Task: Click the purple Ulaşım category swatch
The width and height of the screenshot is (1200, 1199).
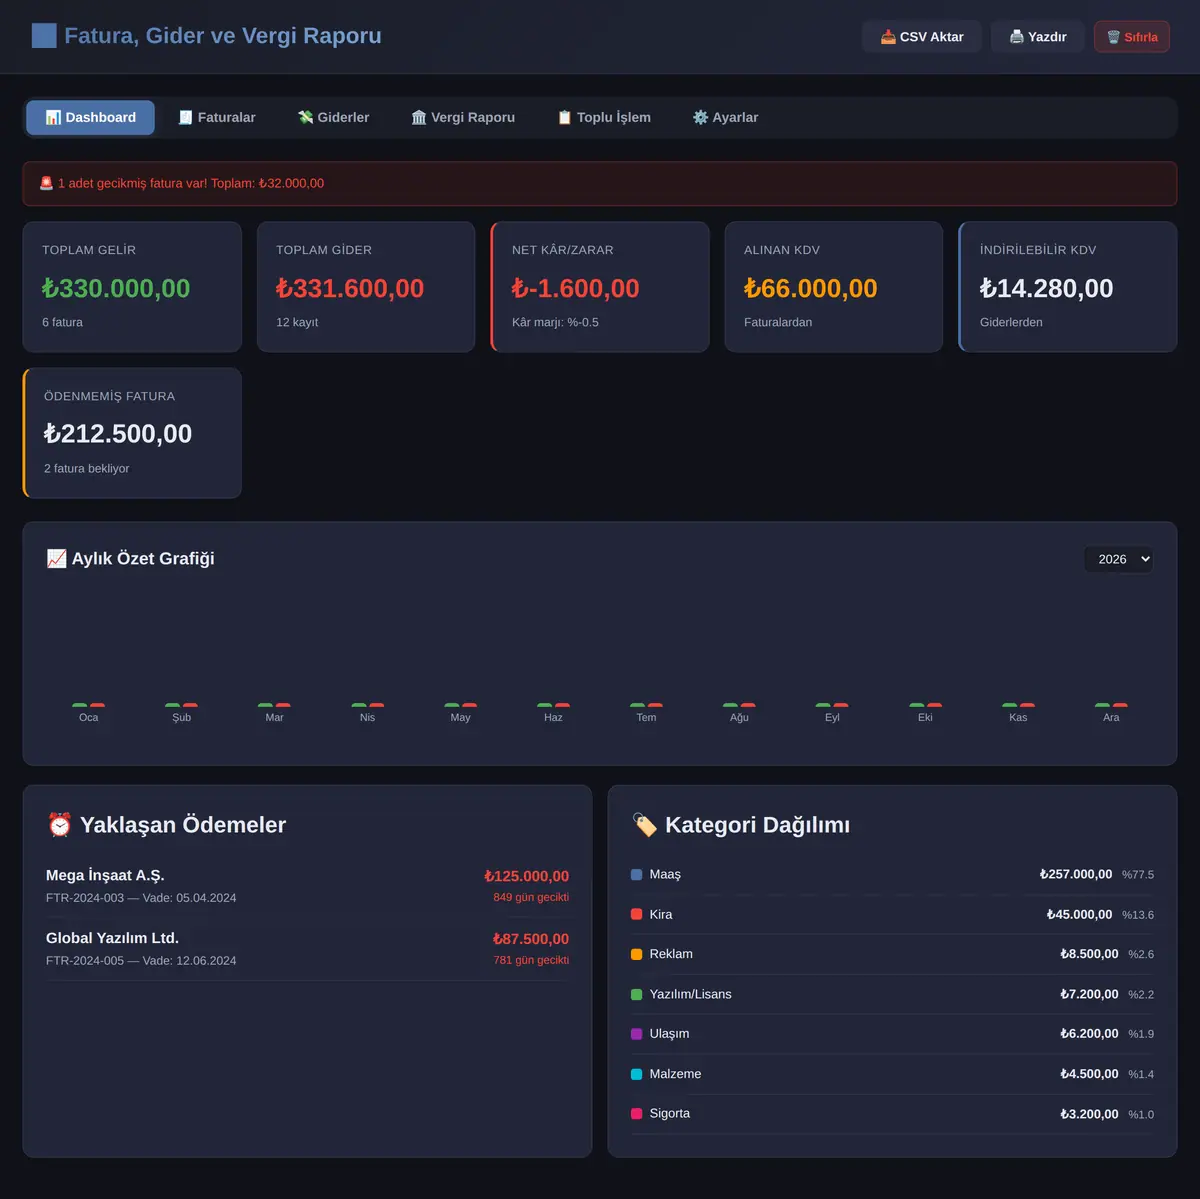Action: click(x=637, y=1034)
